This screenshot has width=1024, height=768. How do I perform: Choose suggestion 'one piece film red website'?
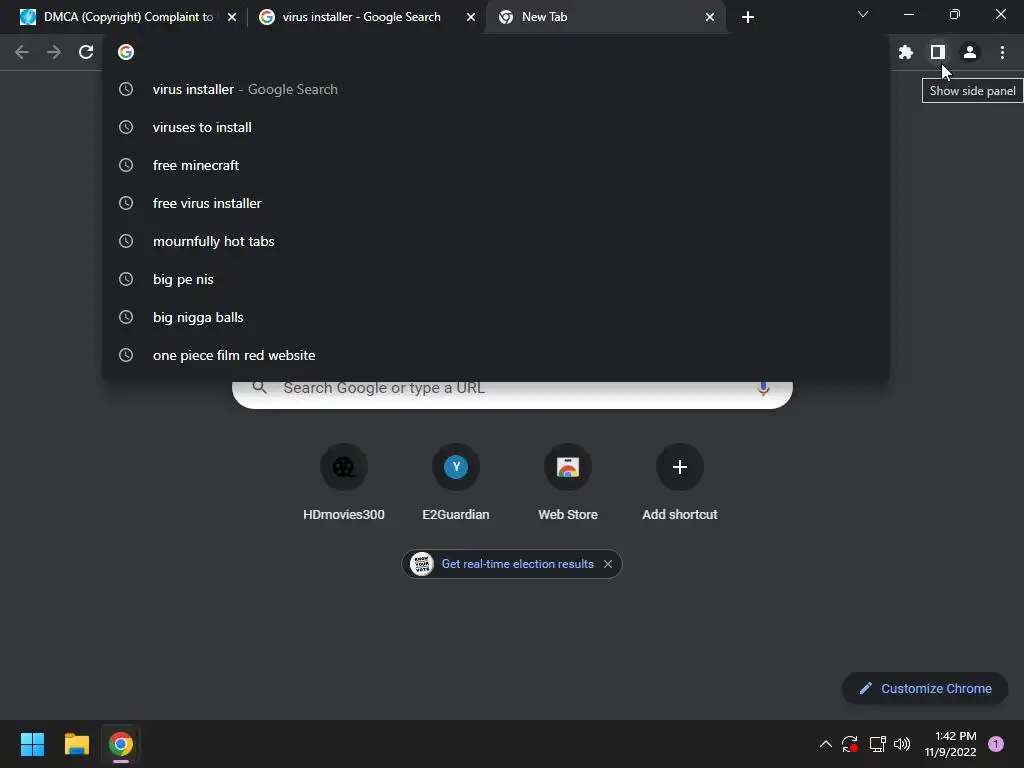(496, 355)
